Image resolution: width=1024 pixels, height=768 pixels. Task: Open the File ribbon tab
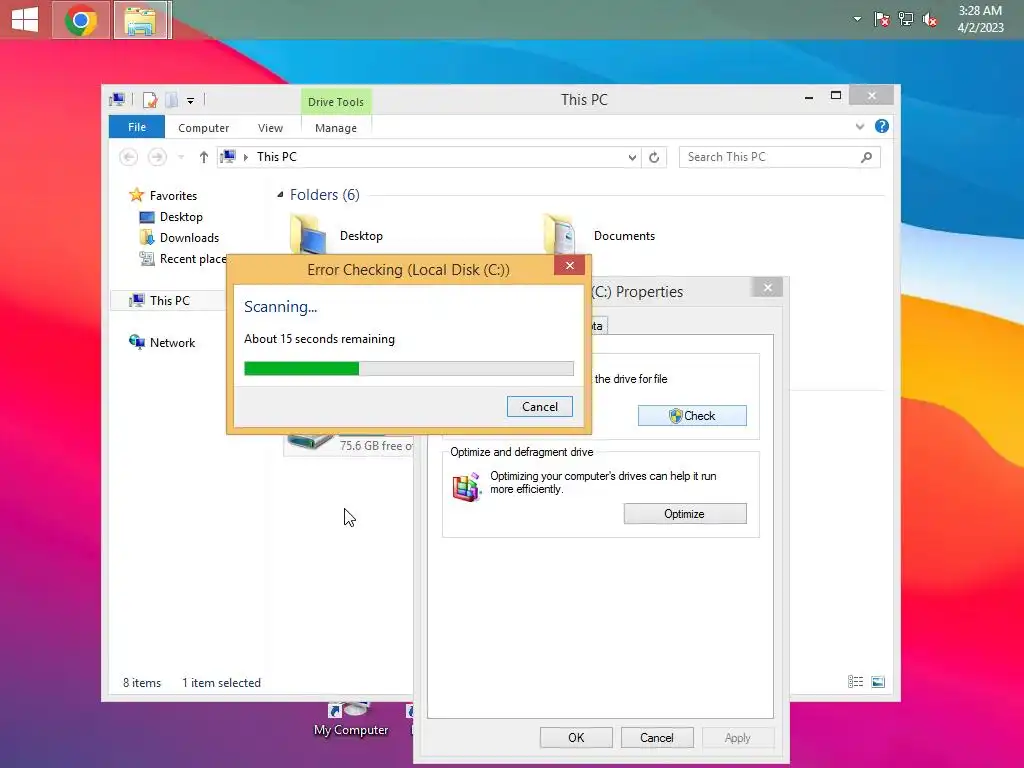[136, 127]
